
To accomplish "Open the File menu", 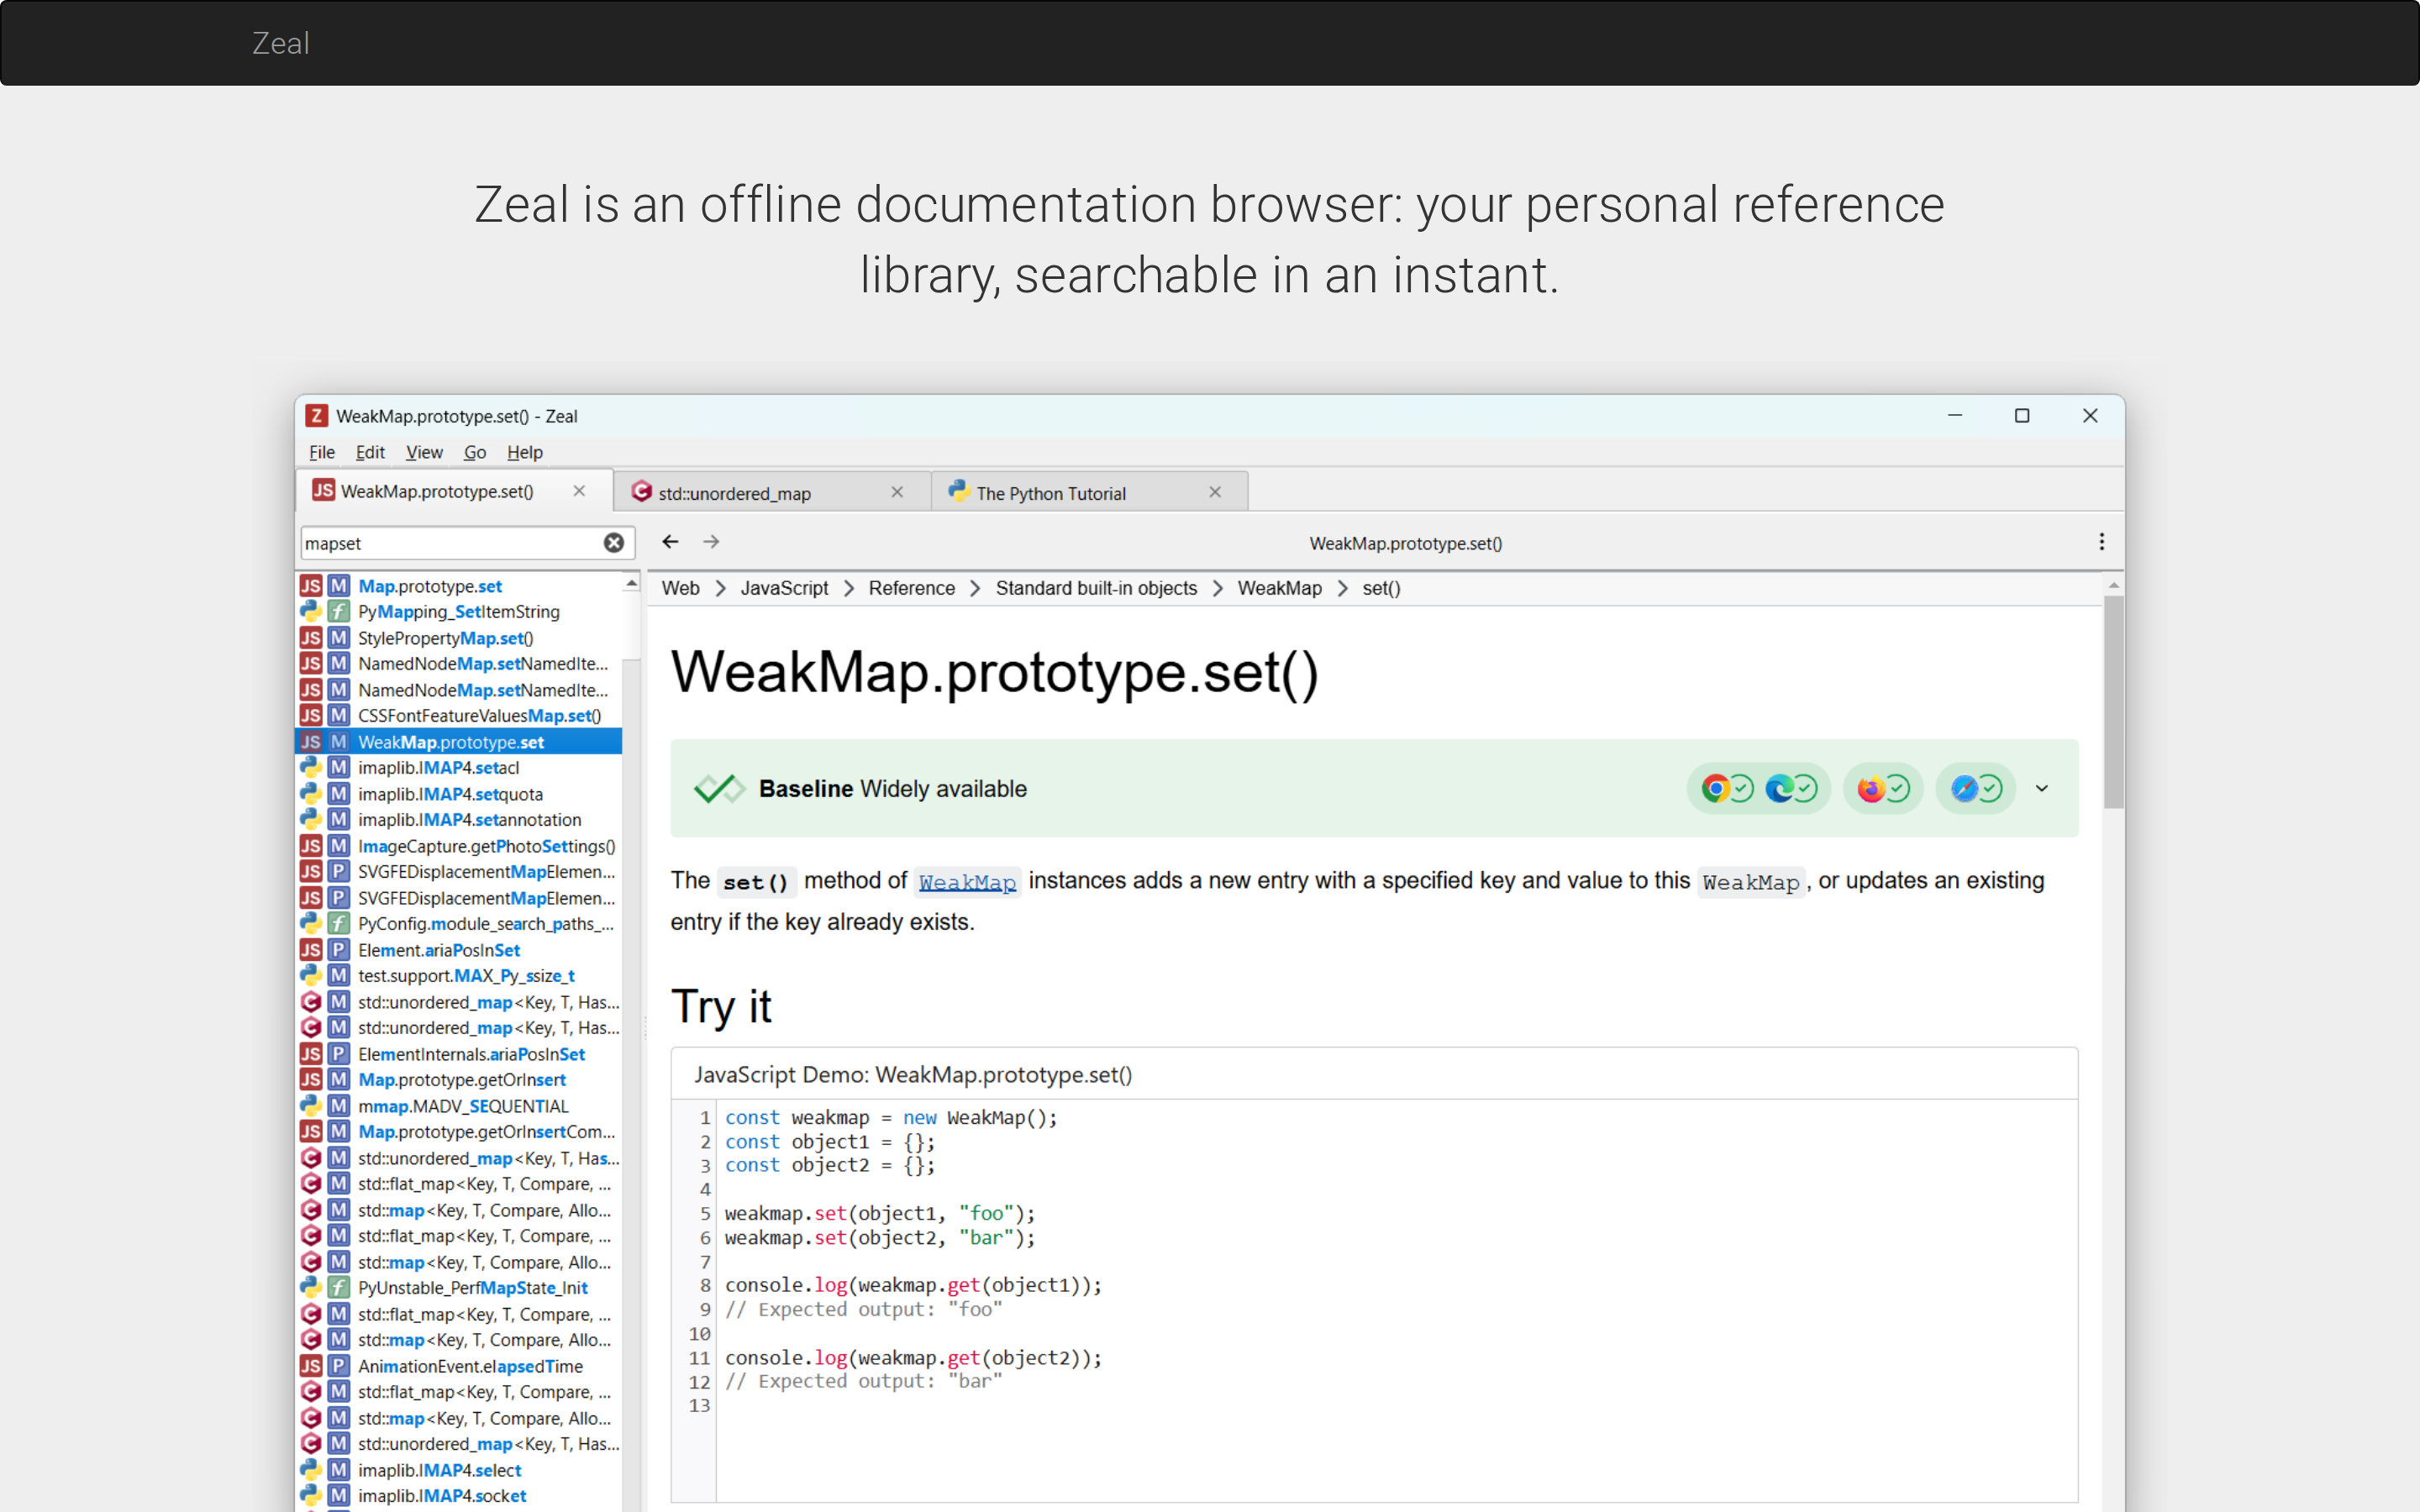I will pyautogui.click(x=322, y=452).
